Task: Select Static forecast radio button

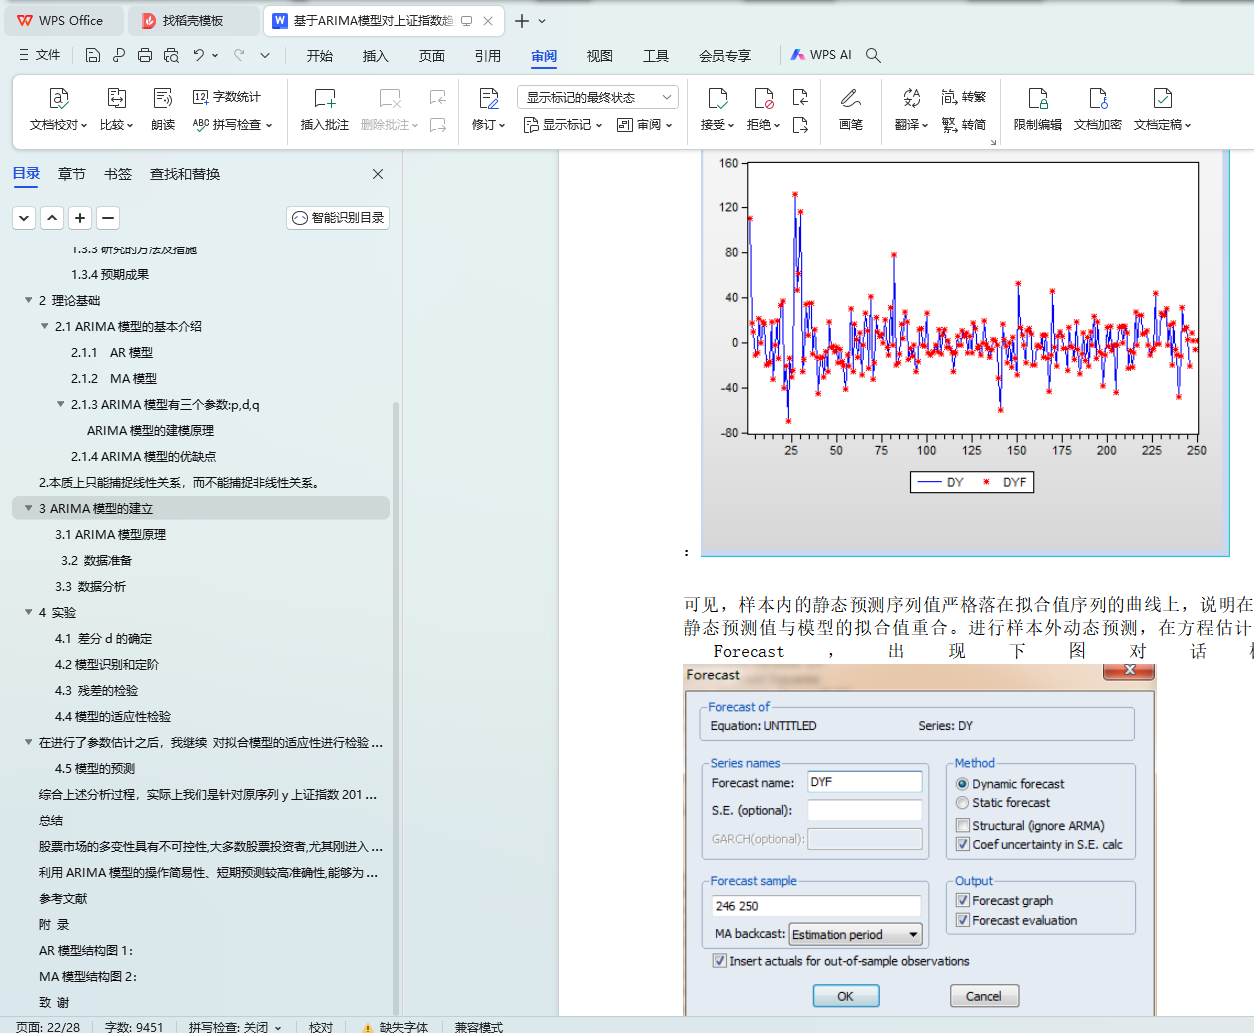Action: pyautogui.click(x=962, y=803)
